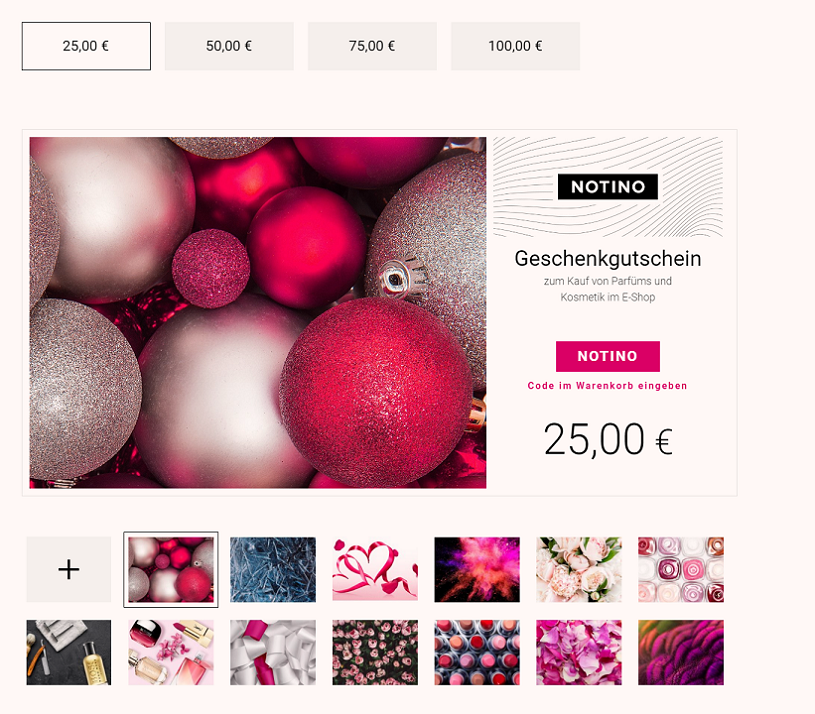
Task: Select the pink flower petals design
Action: tap(579, 652)
